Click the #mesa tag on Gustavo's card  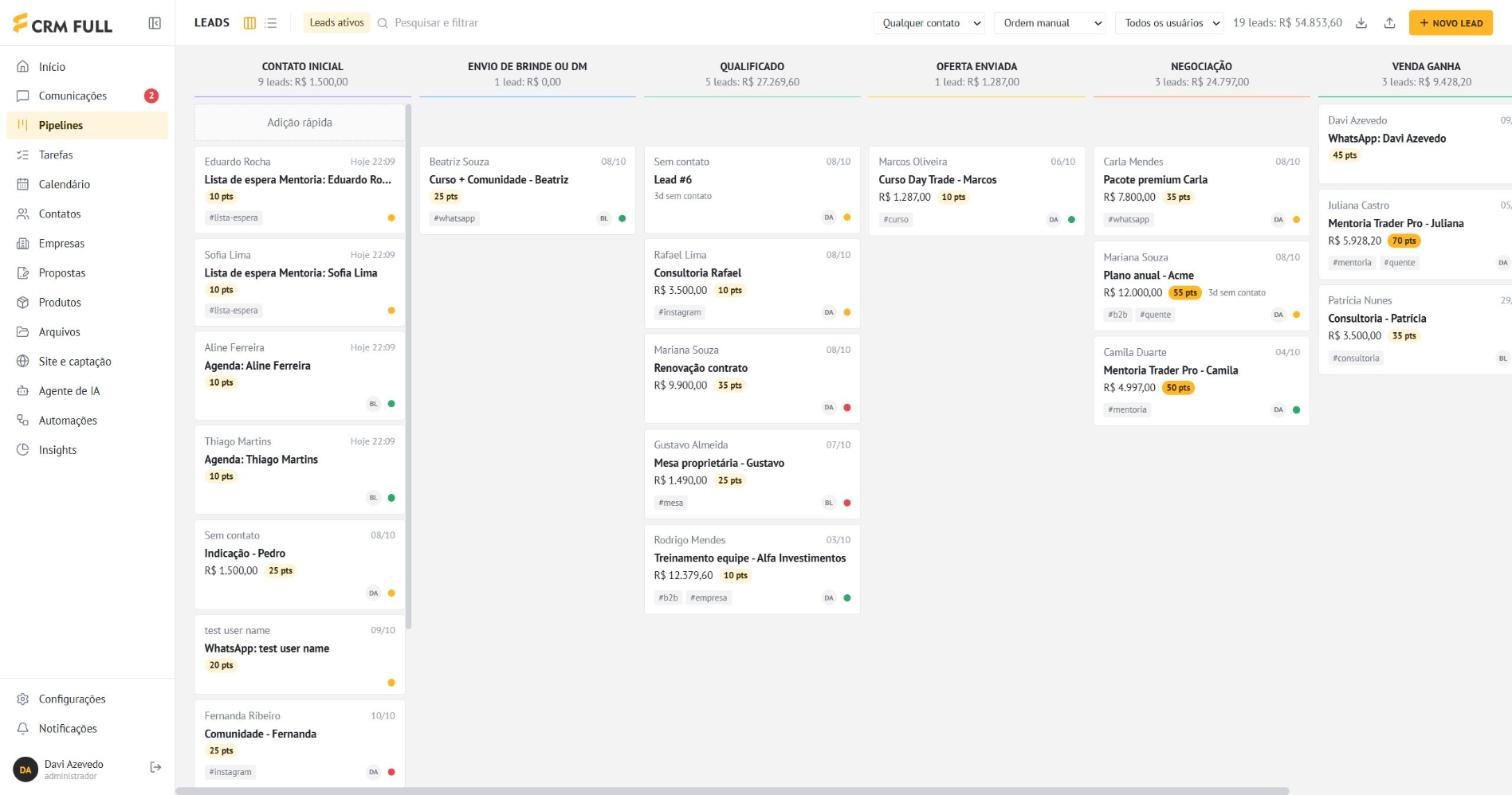[671, 503]
